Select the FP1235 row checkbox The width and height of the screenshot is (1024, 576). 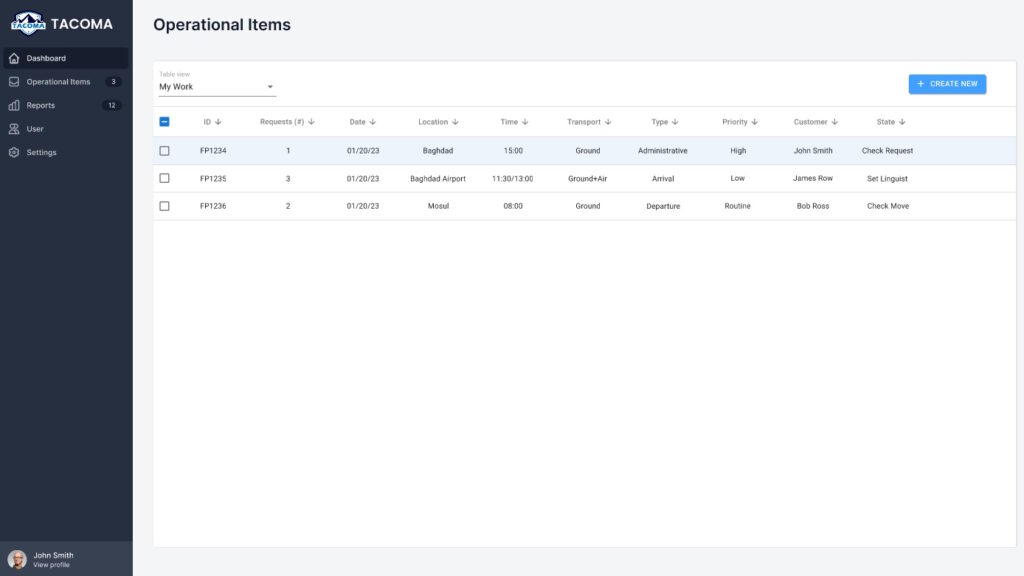(165, 178)
